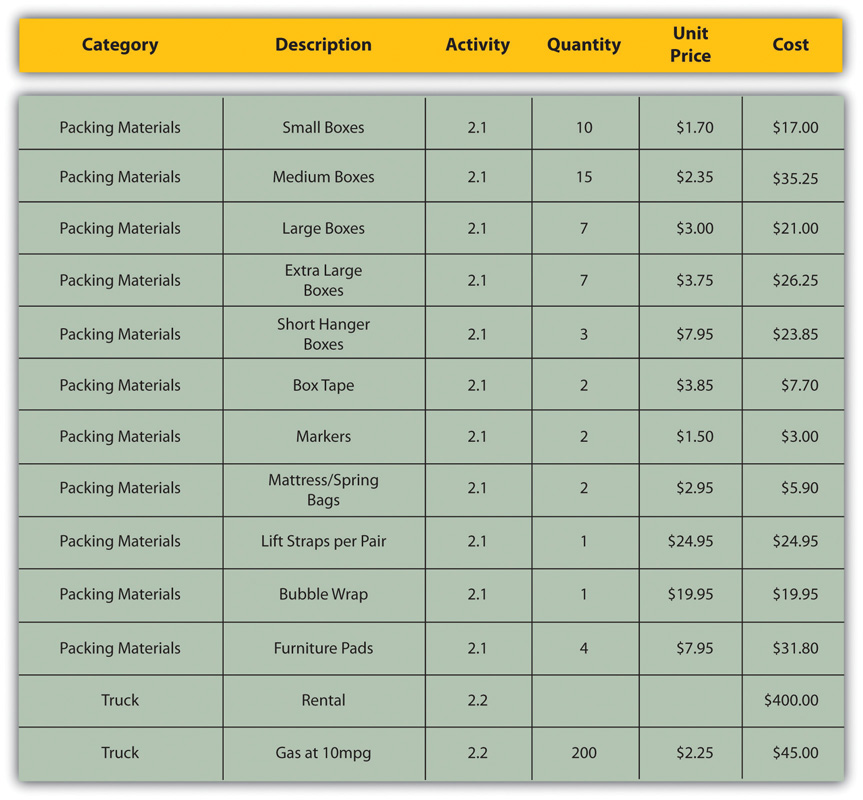Click the Category column header
Viewport: 863px width, 800px height.
(x=120, y=45)
